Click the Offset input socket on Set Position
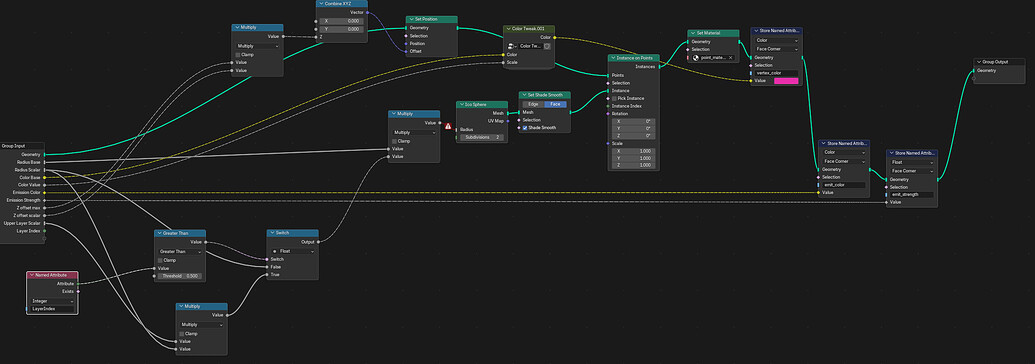The image size is (1035, 364). coord(406,51)
